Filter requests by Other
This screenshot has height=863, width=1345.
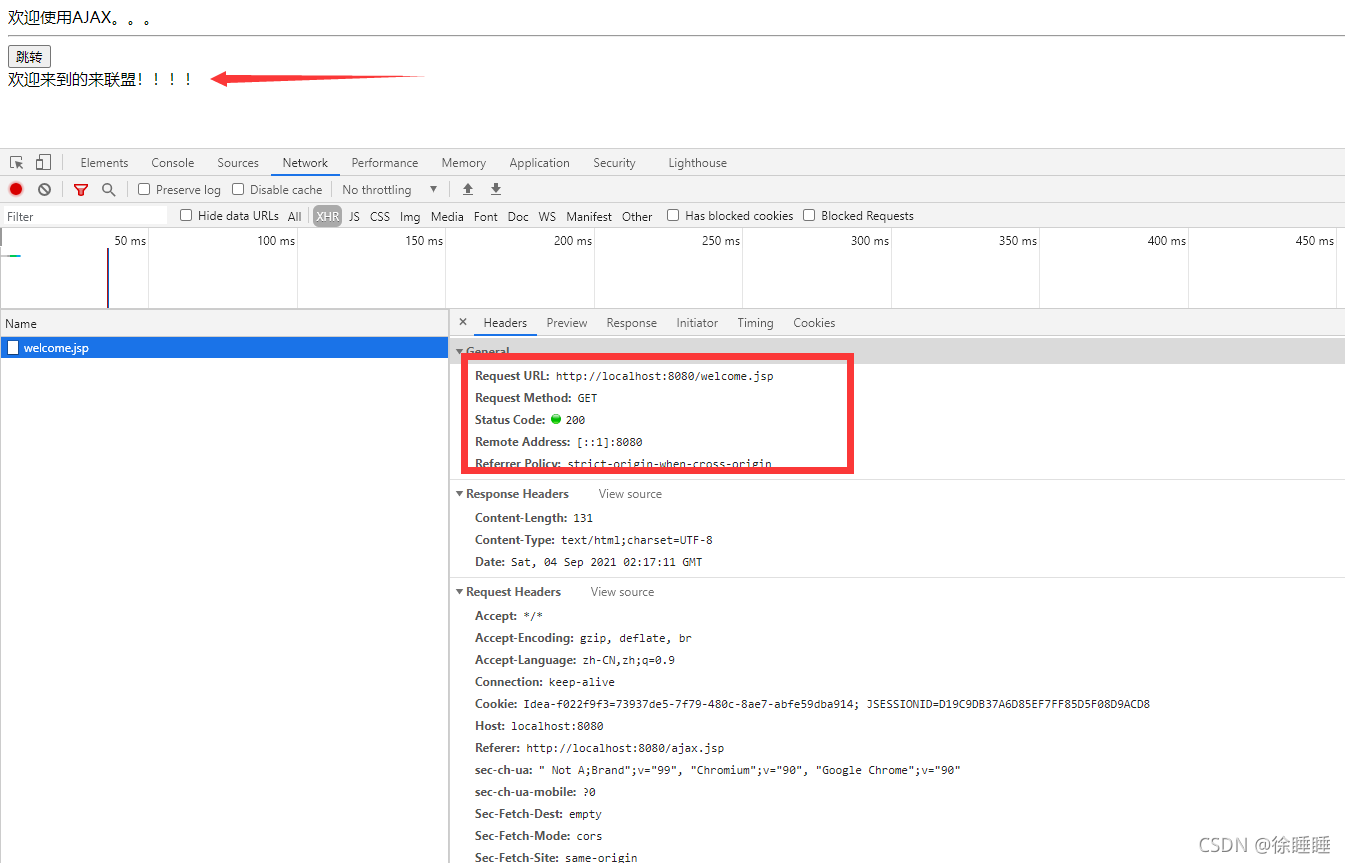tap(637, 216)
